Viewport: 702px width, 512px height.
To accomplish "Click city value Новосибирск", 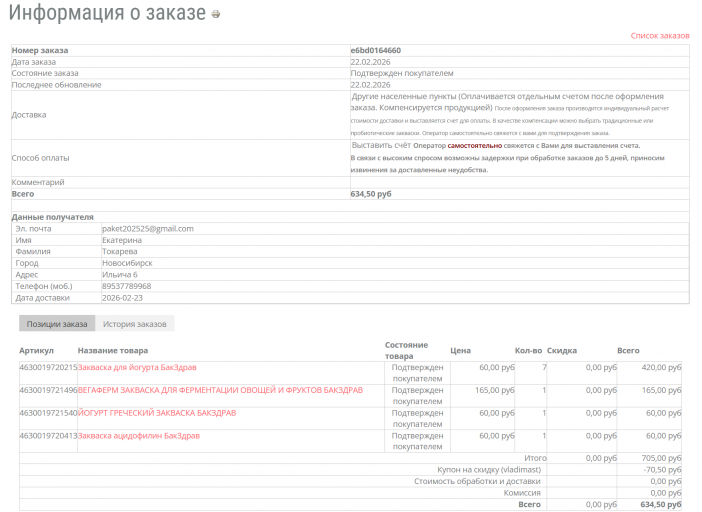I will (127, 263).
